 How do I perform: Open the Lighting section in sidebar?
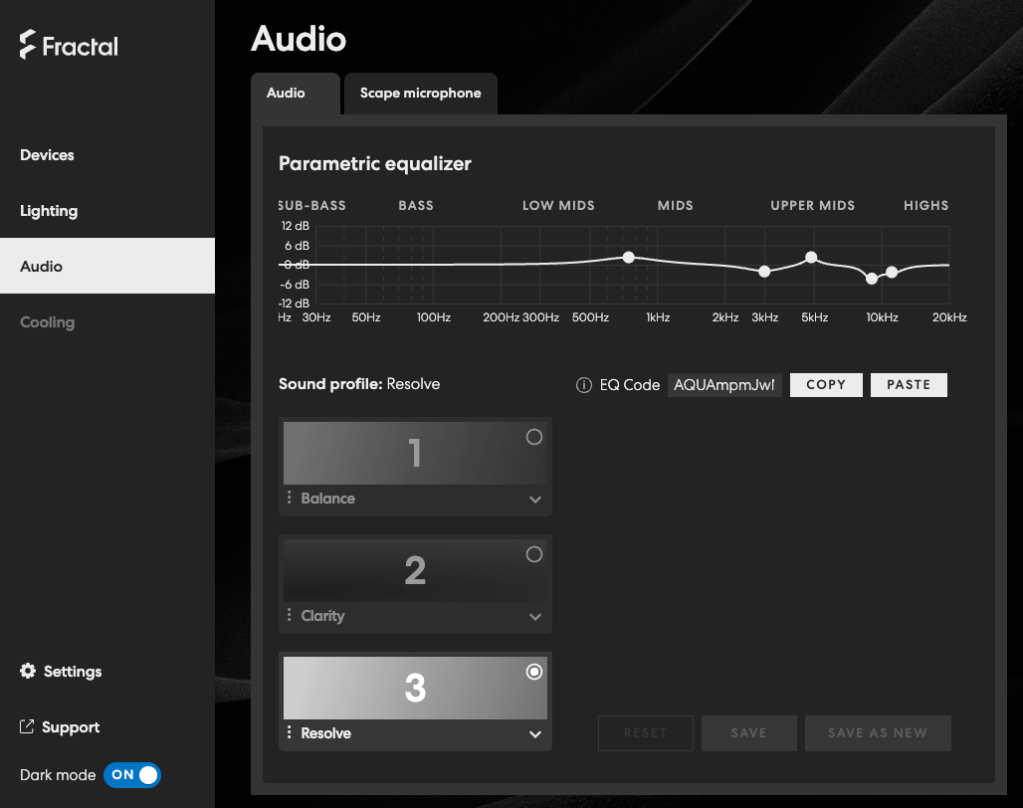[x=49, y=211]
